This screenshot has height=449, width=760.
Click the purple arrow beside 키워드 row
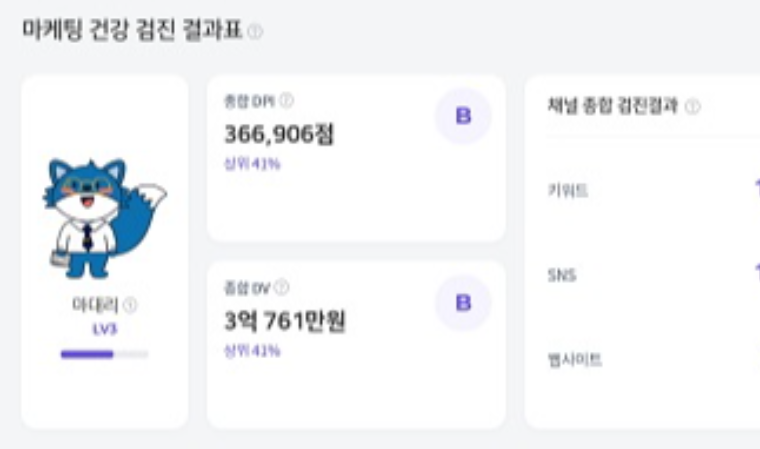point(757,189)
